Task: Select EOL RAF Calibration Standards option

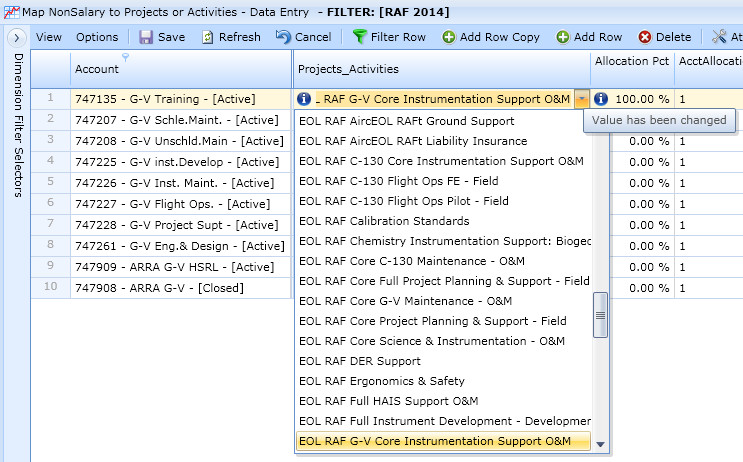Action: pyautogui.click(x=444, y=221)
